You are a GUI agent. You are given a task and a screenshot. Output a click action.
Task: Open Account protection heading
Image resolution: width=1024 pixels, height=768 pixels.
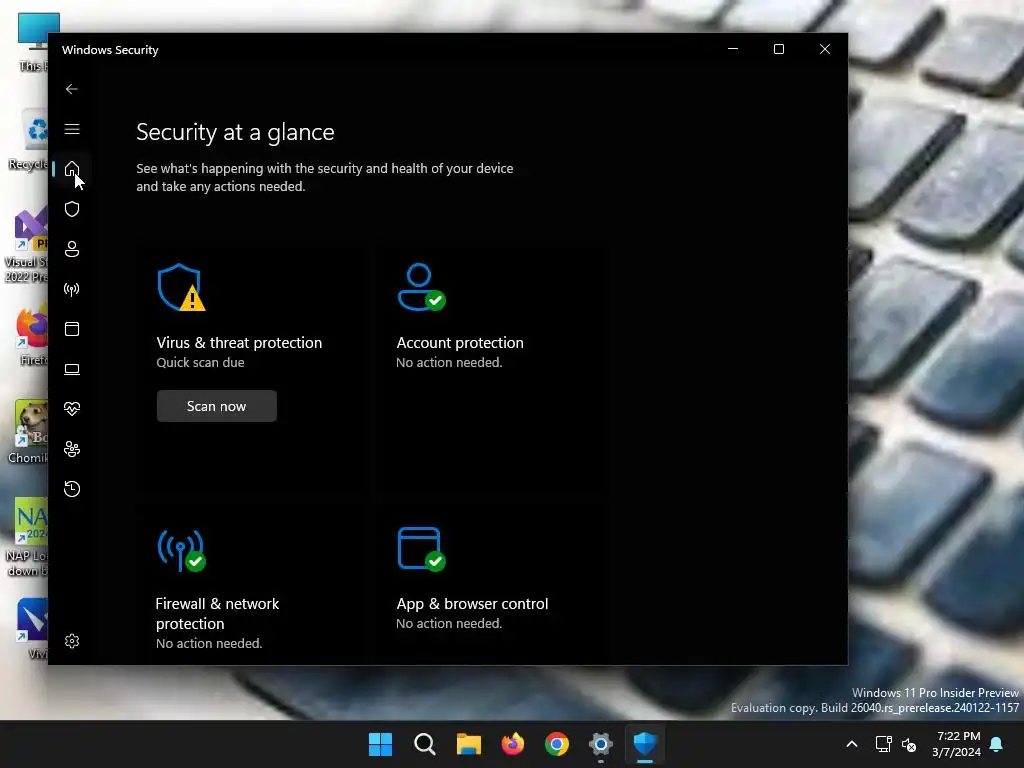(x=460, y=343)
